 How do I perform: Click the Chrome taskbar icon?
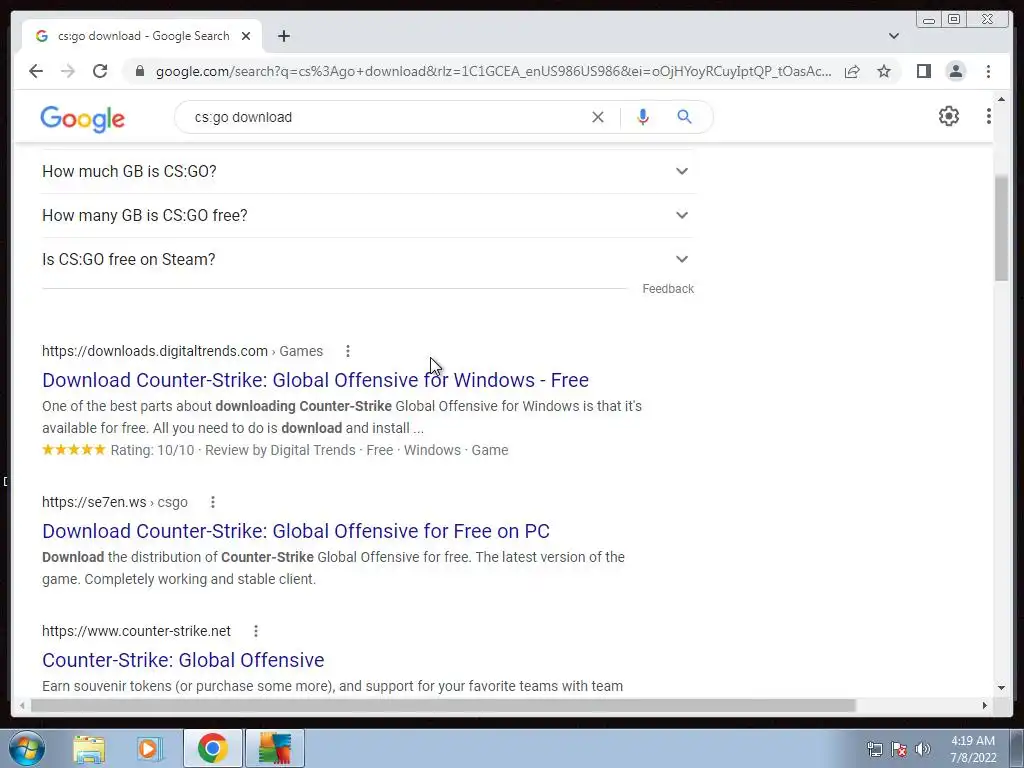coord(212,748)
